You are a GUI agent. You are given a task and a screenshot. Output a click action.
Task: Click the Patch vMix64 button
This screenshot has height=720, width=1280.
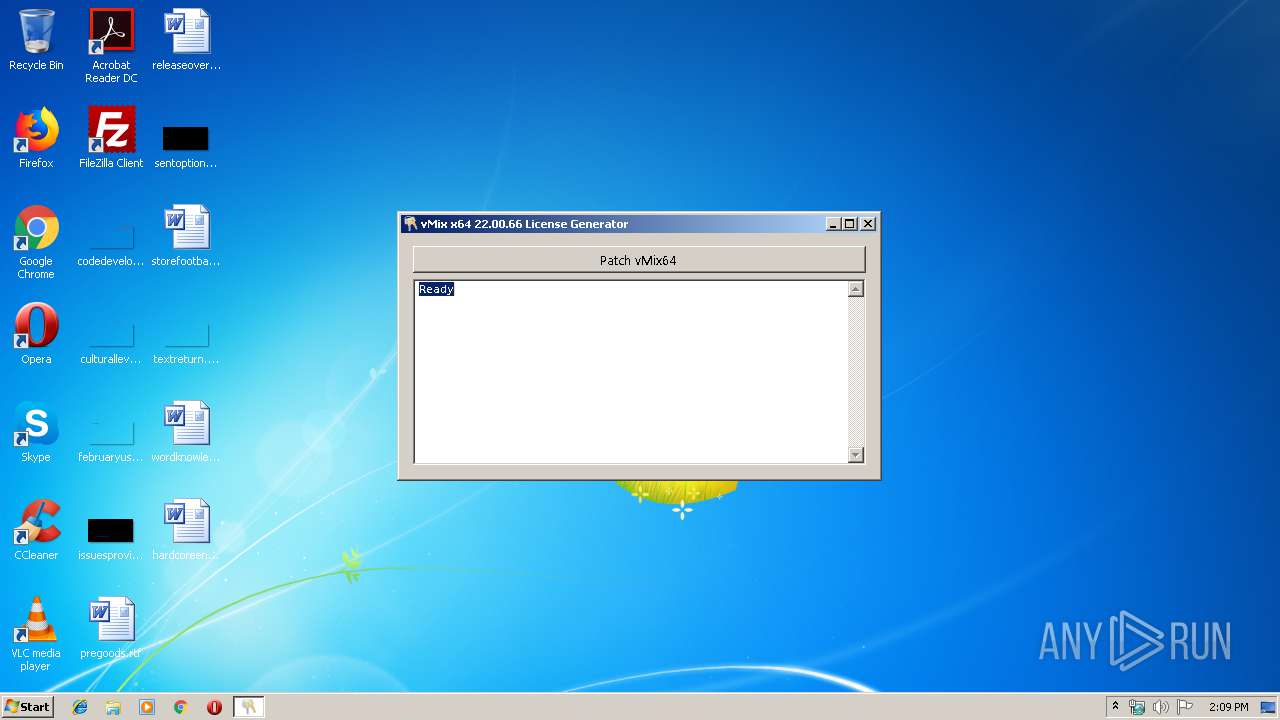pyautogui.click(x=638, y=260)
